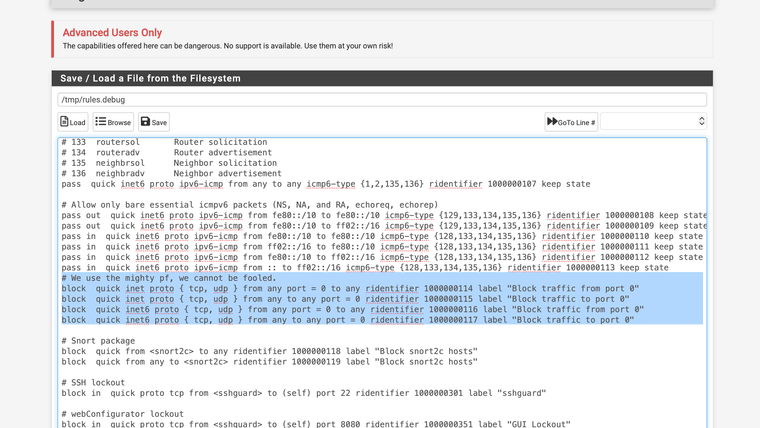Viewport: 760px width, 428px height.
Task: Click the rule with ridentifier 1000000119
Action: (269, 362)
